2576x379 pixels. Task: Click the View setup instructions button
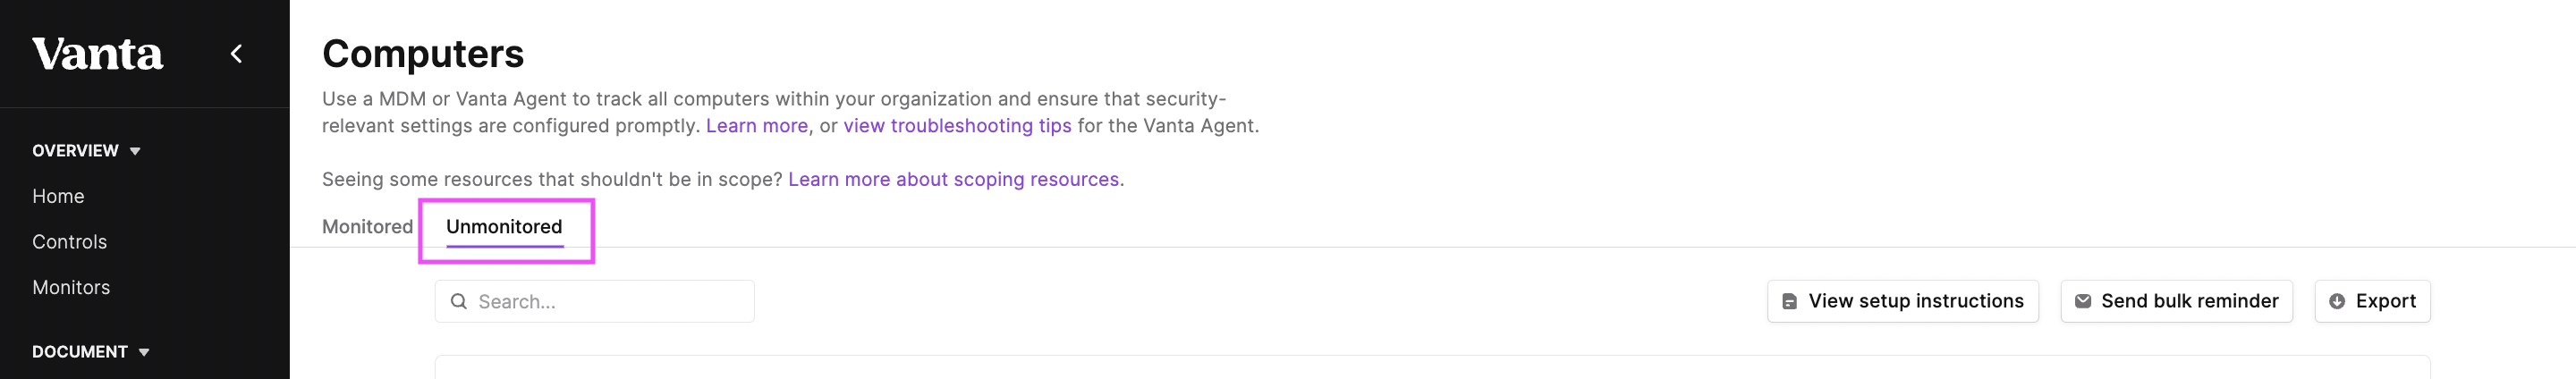pos(1902,301)
